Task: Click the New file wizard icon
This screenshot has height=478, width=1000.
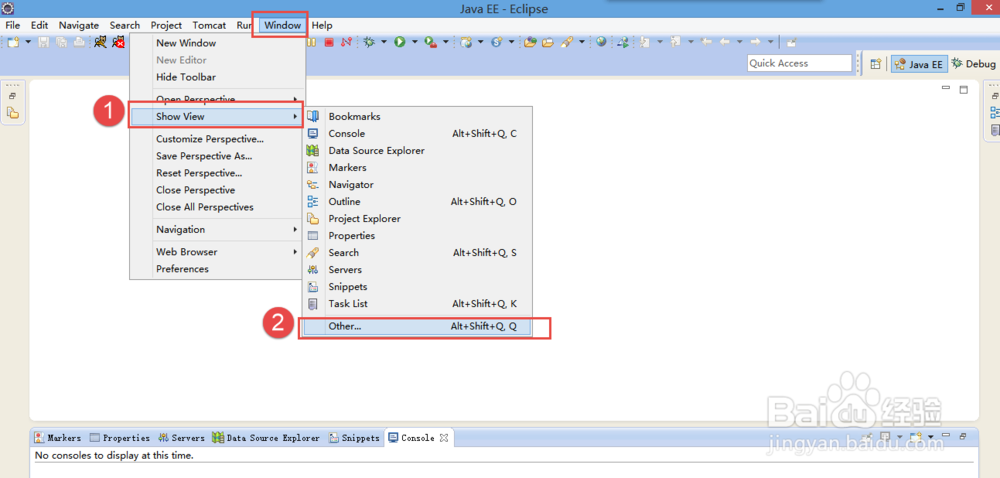Action: [x=13, y=42]
